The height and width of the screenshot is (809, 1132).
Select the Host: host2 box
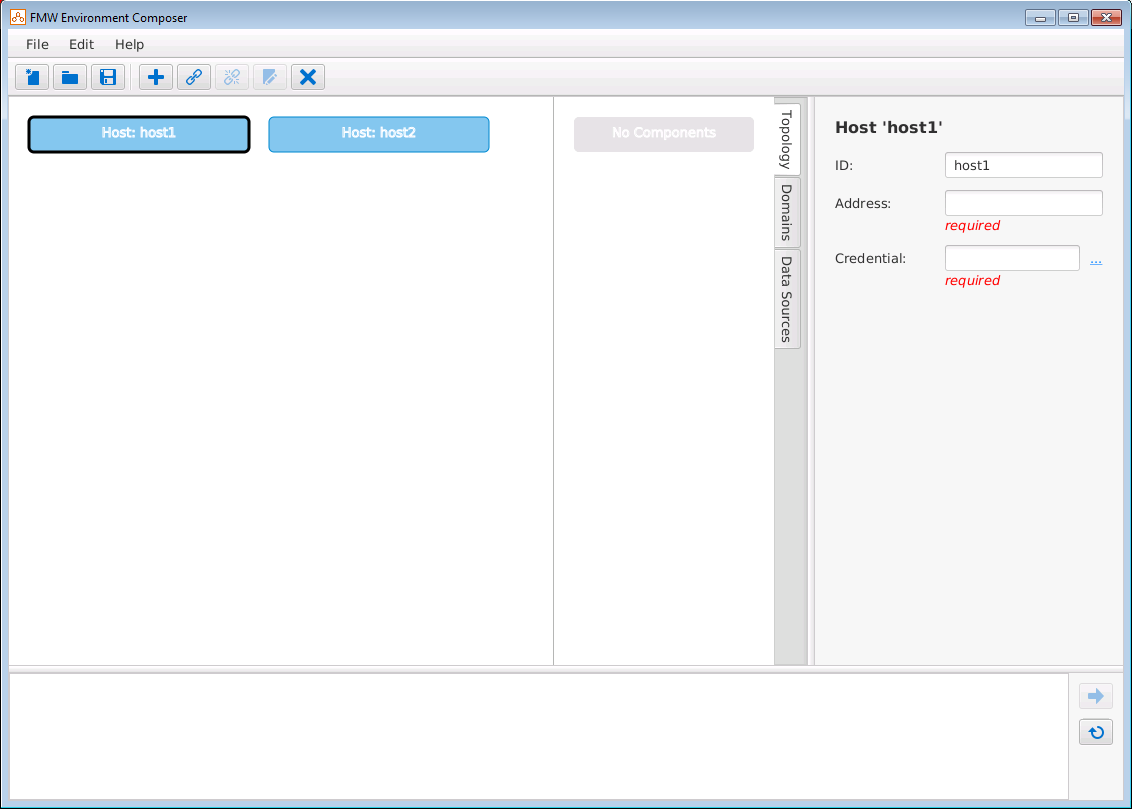379,134
